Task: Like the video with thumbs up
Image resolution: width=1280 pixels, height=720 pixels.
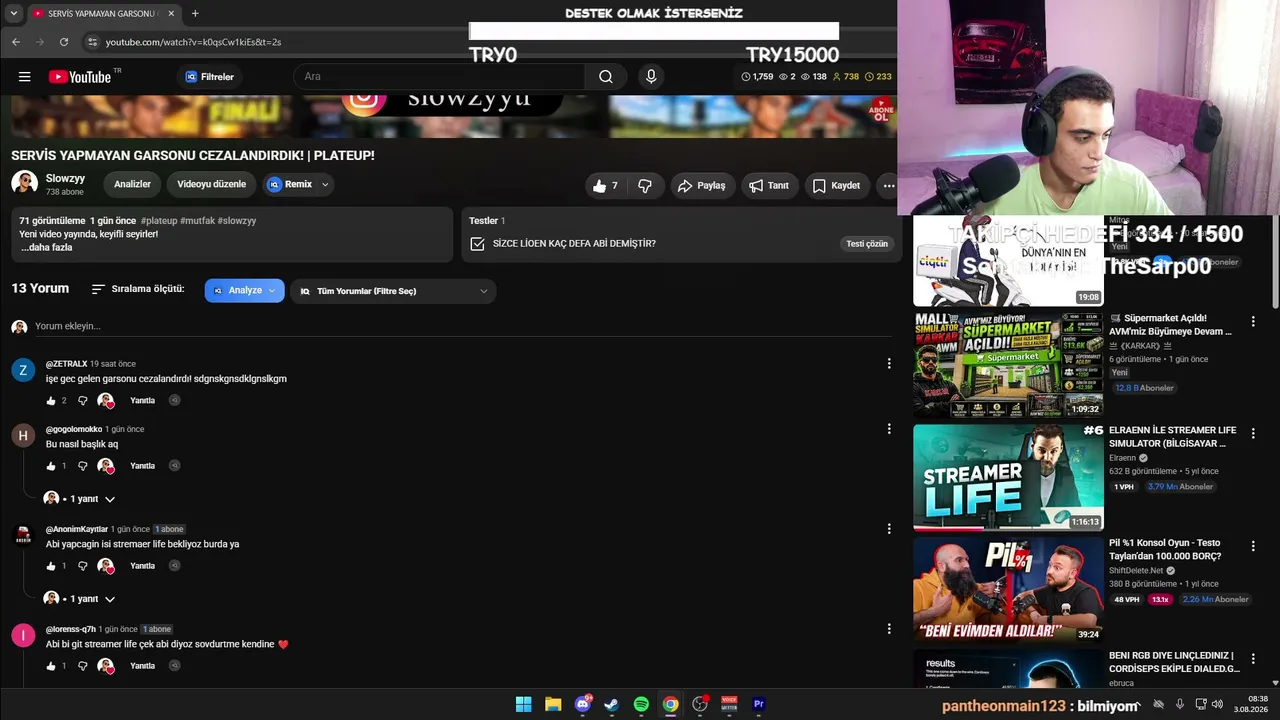Action: click(x=605, y=186)
